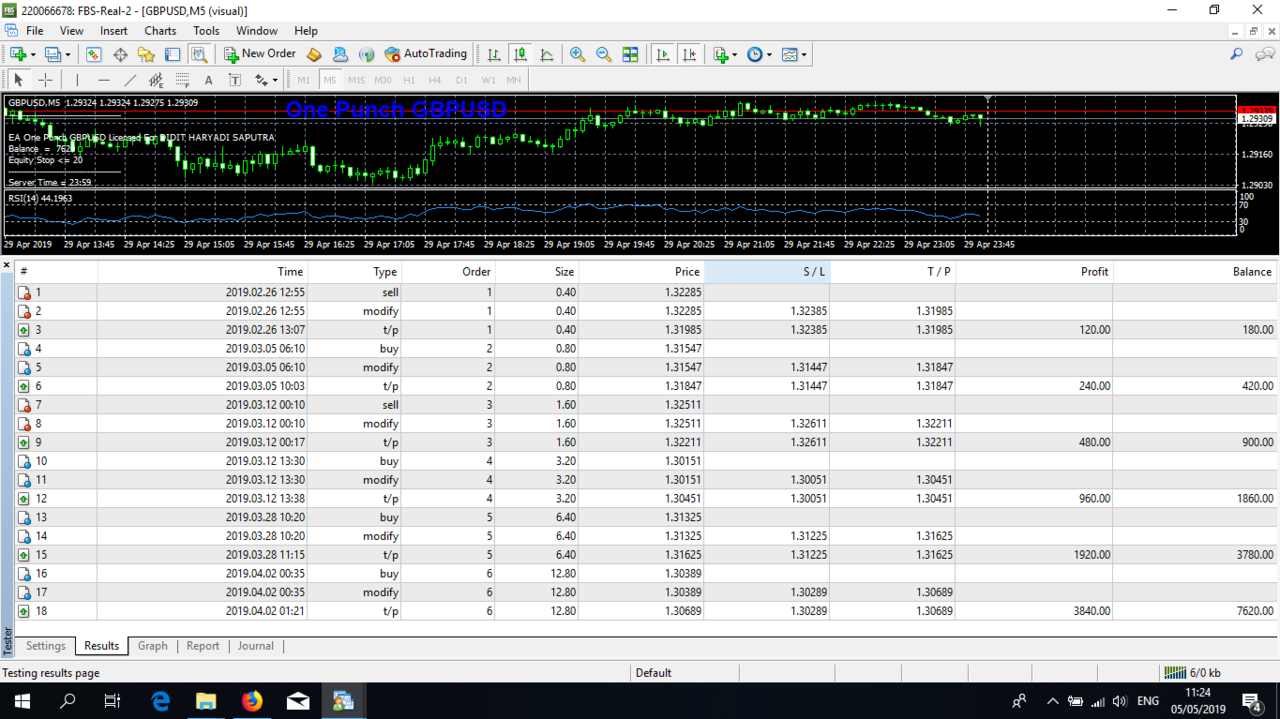This screenshot has width=1280, height=719.
Task: Toggle the Strategy Tester panel
Action: tap(199, 54)
